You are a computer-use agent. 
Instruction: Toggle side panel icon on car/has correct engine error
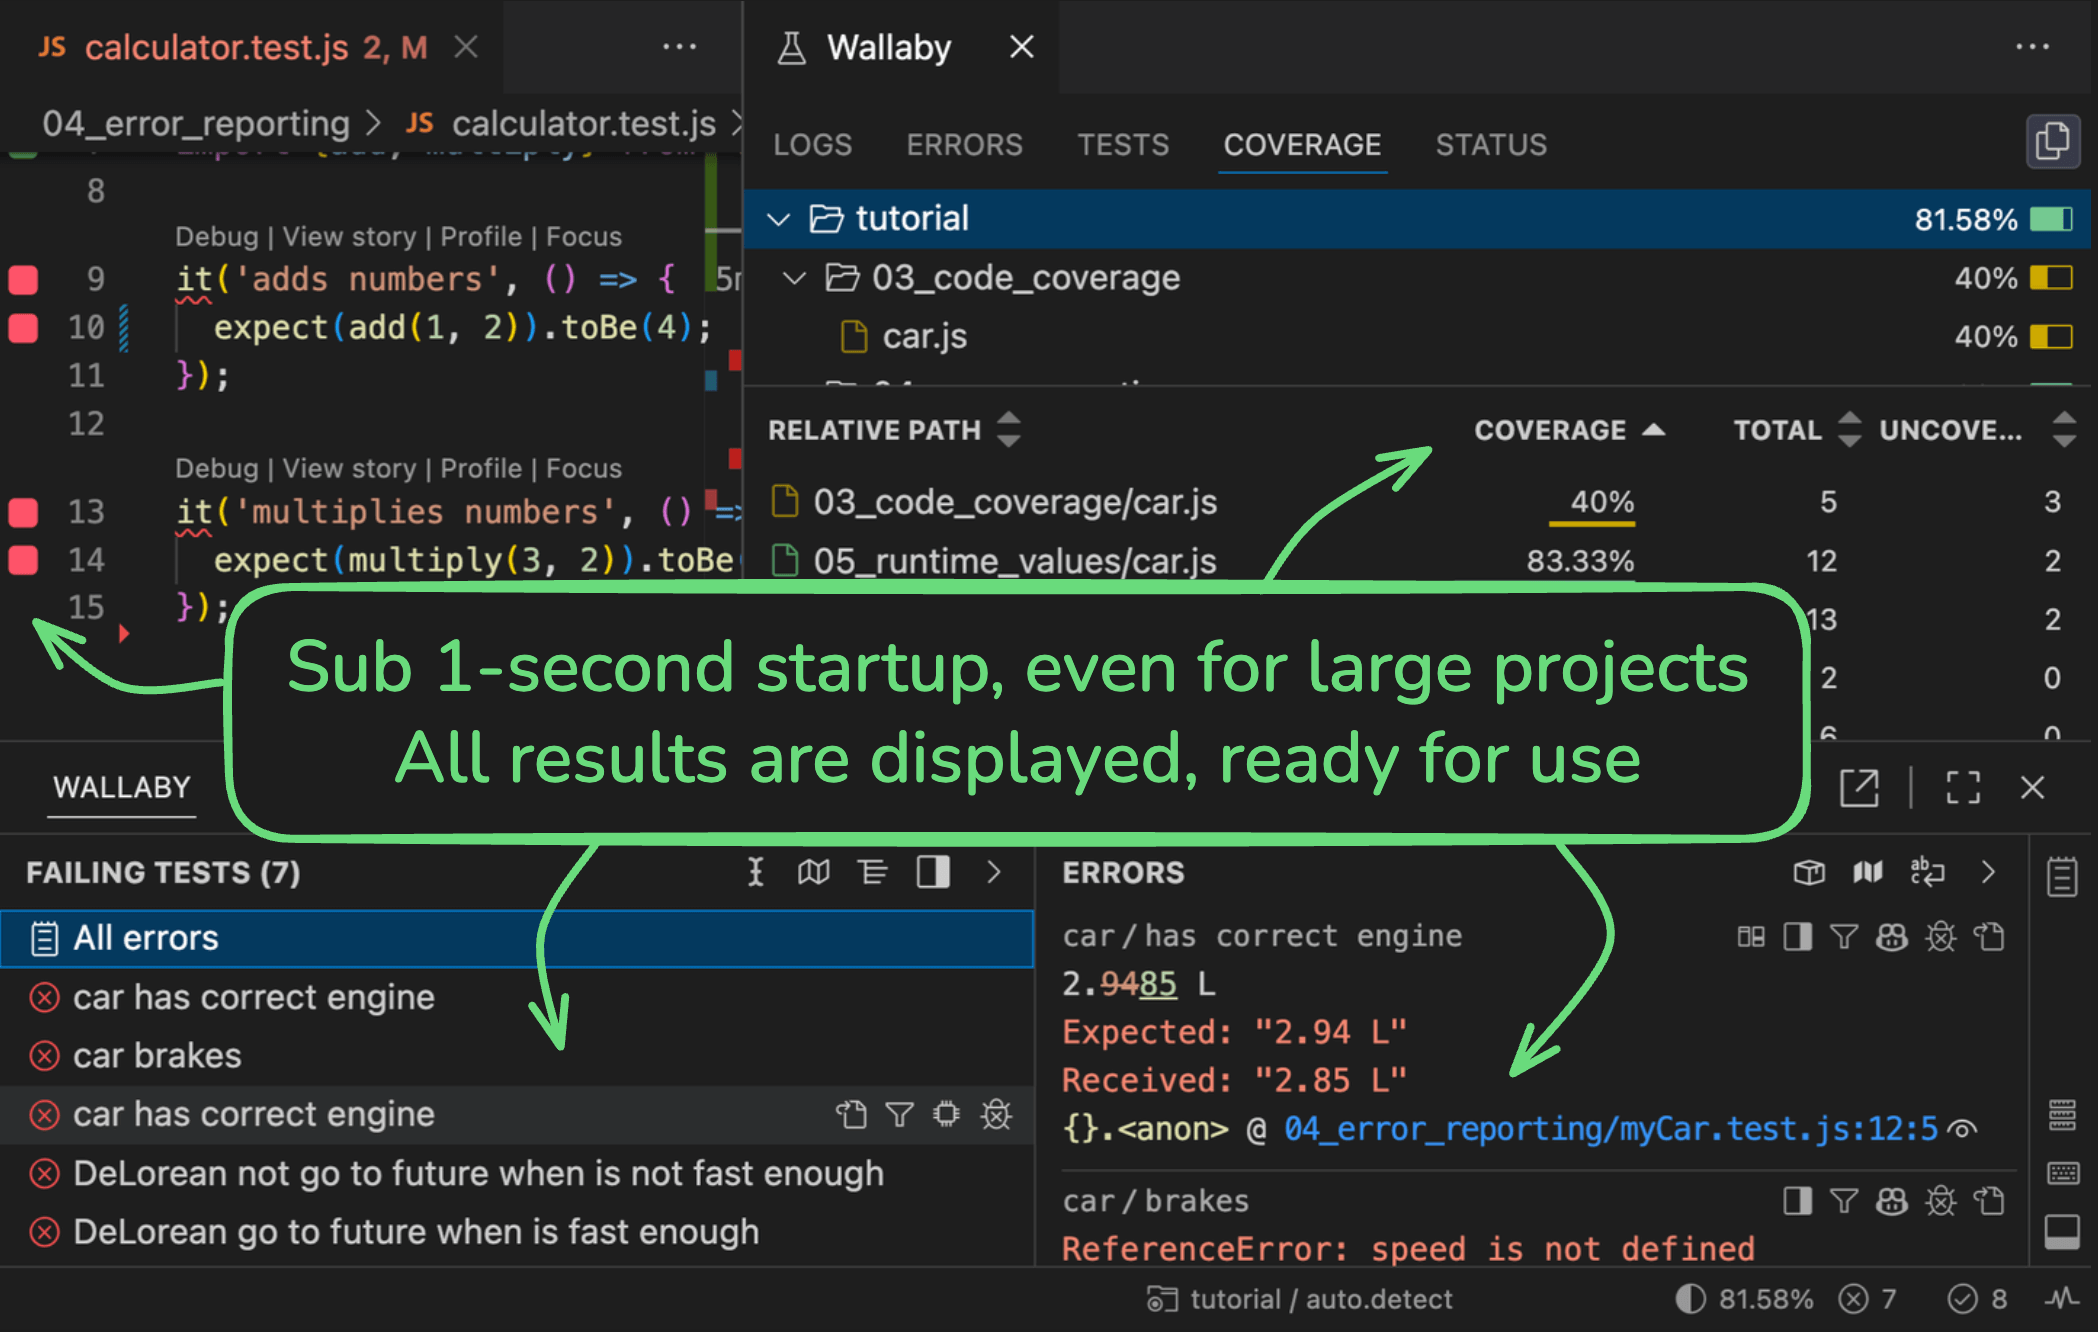(x=1797, y=937)
